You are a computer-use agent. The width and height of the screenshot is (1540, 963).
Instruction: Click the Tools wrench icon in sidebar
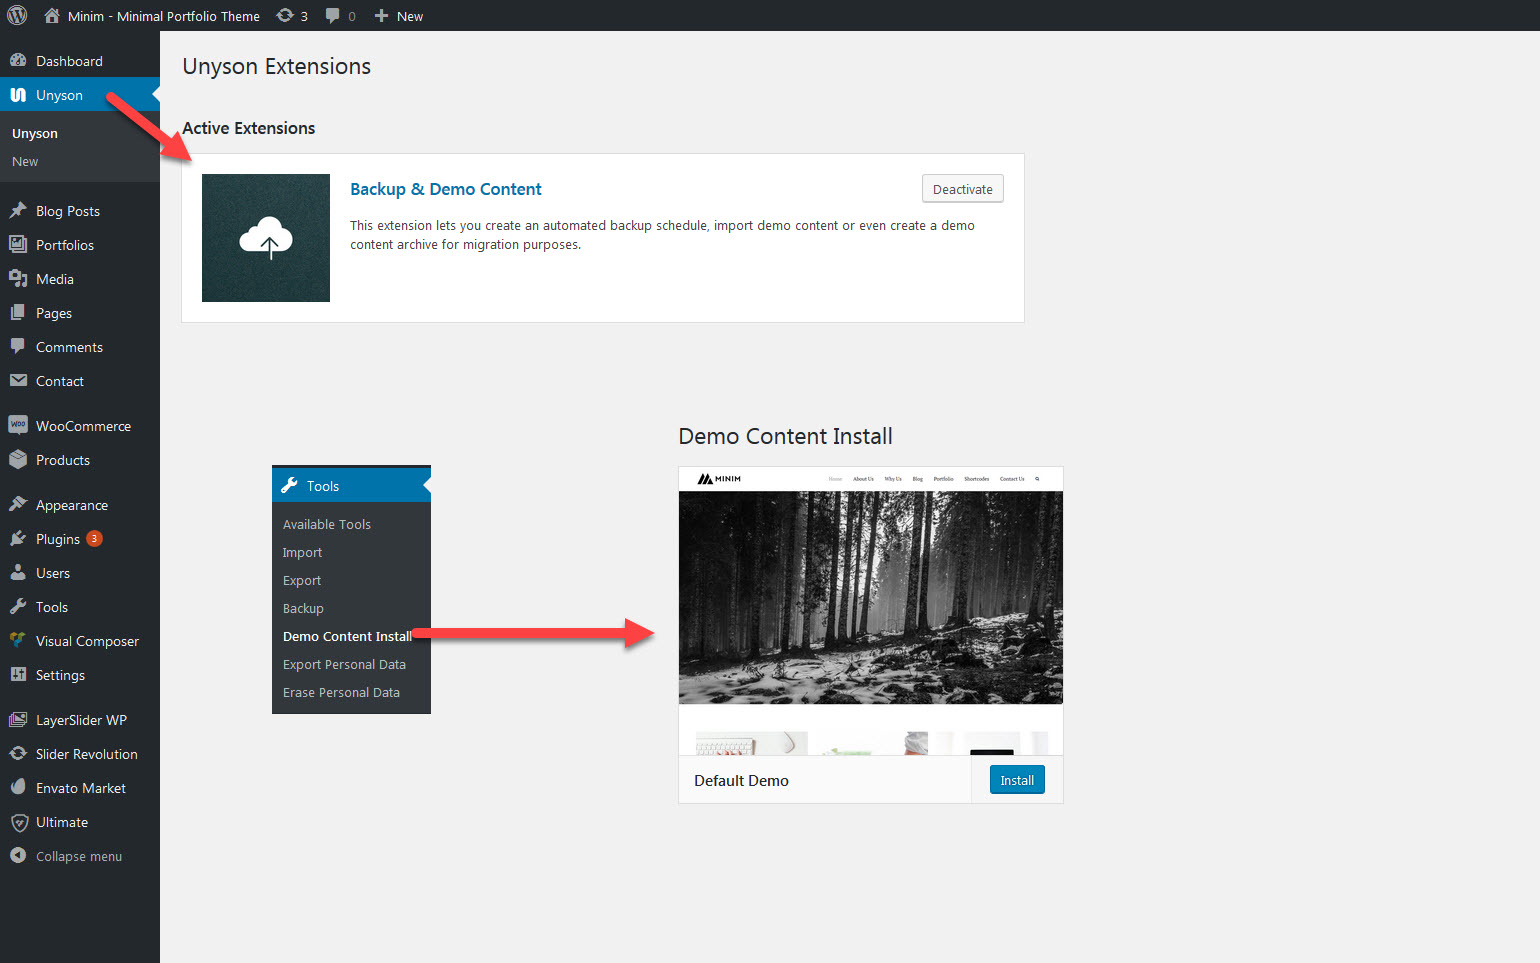(18, 607)
